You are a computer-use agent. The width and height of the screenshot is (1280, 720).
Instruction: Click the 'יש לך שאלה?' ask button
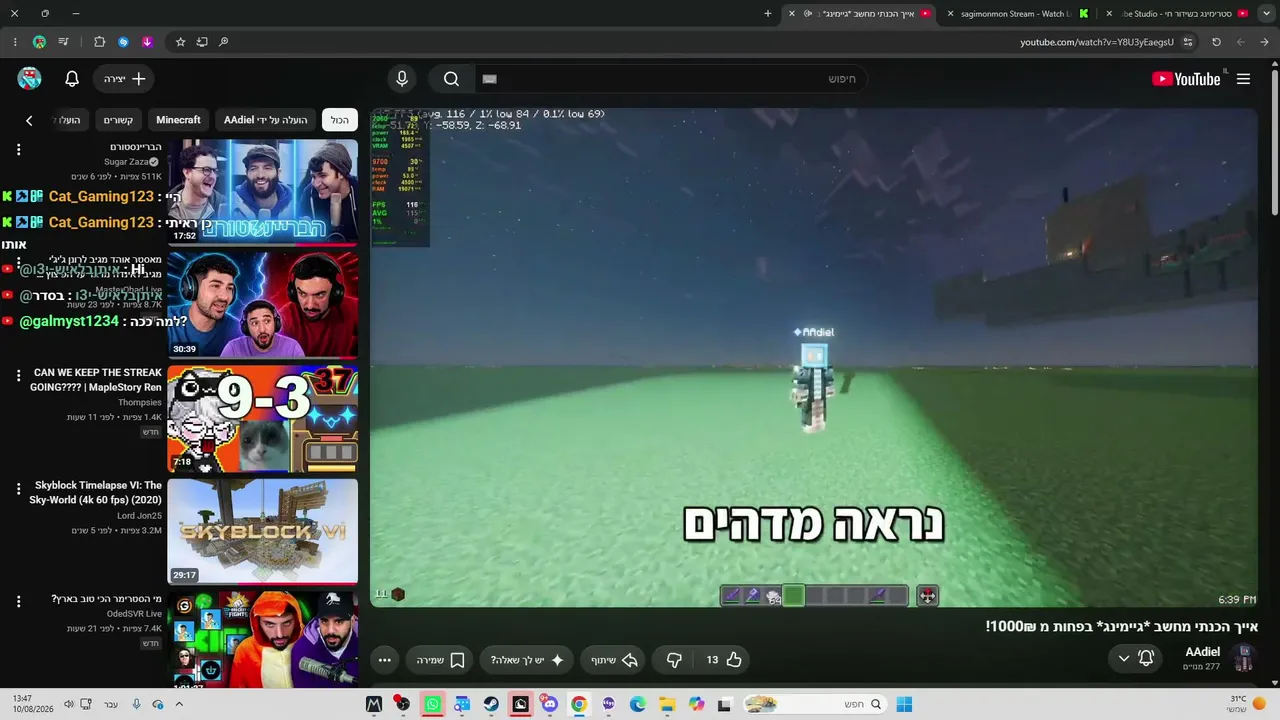528,660
